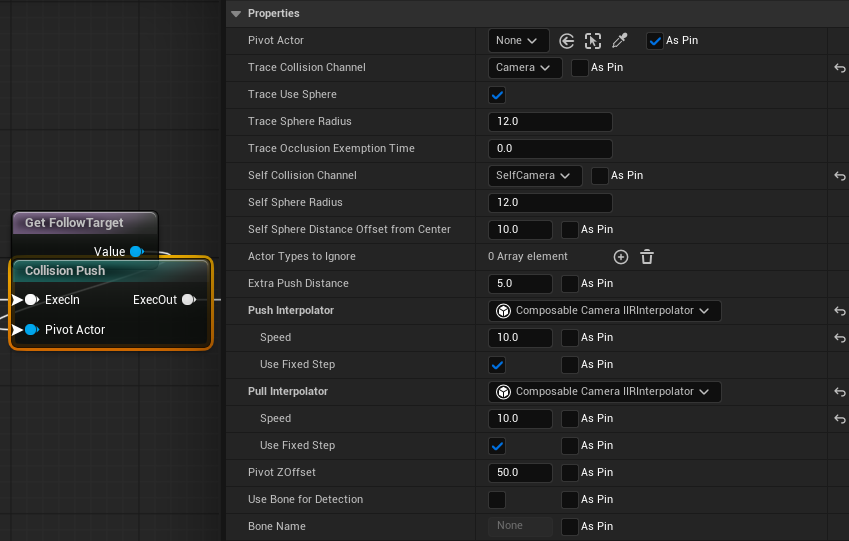Open the Trace Collision Channel Camera dropdown
The height and width of the screenshot is (541, 849).
click(x=523, y=68)
